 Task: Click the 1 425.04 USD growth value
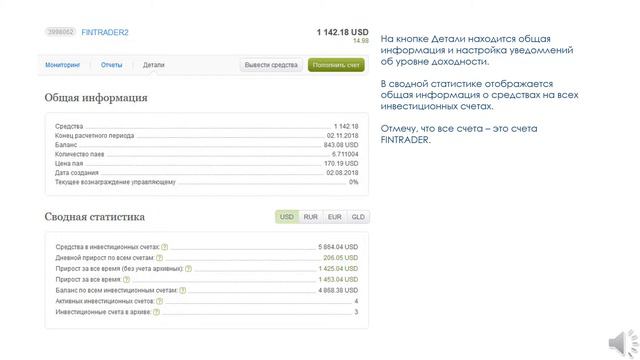(338, 269)
